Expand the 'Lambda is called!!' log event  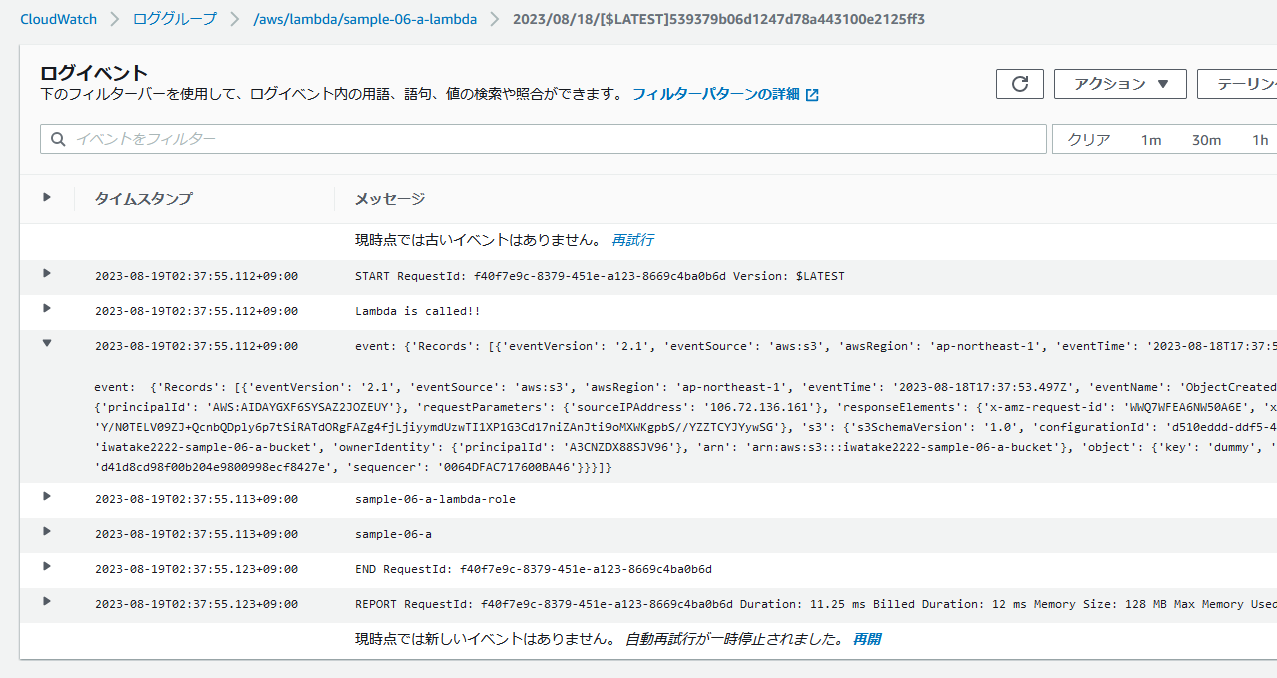click(x=47, y=311)
